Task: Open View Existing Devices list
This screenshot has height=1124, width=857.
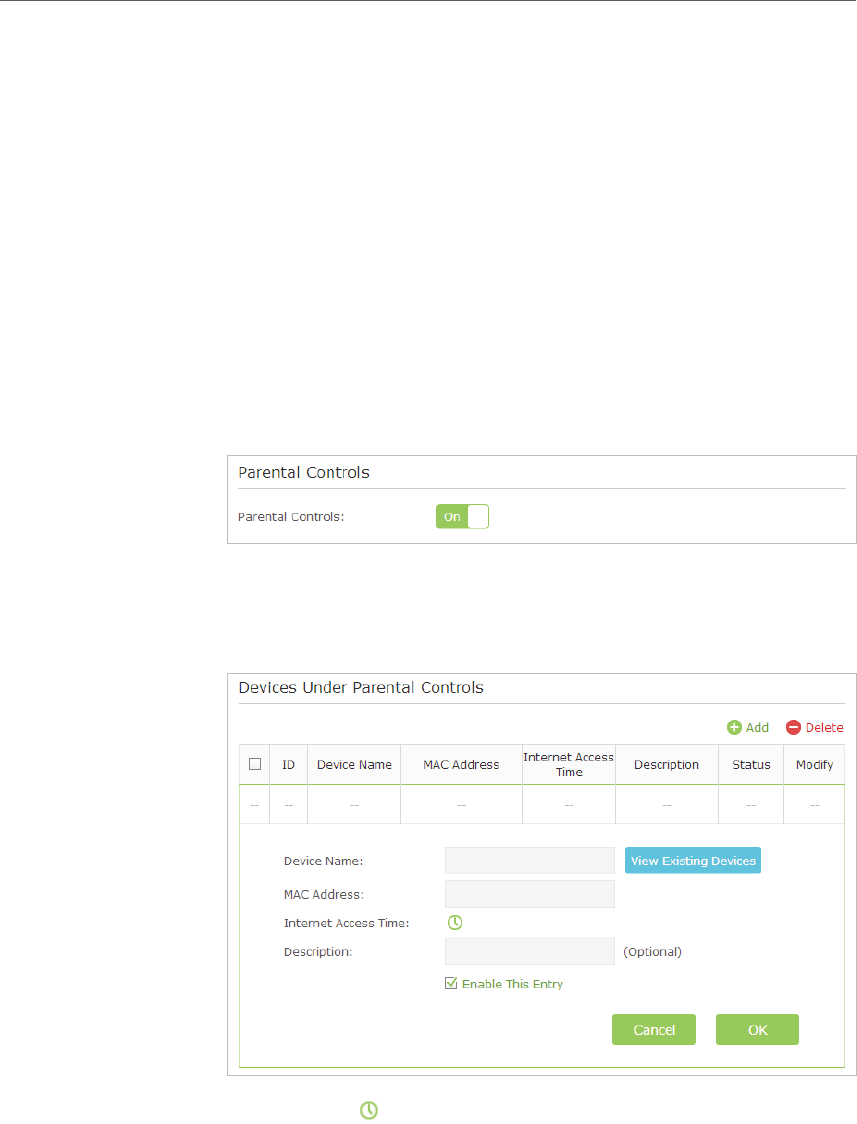Action: point(693,860)
